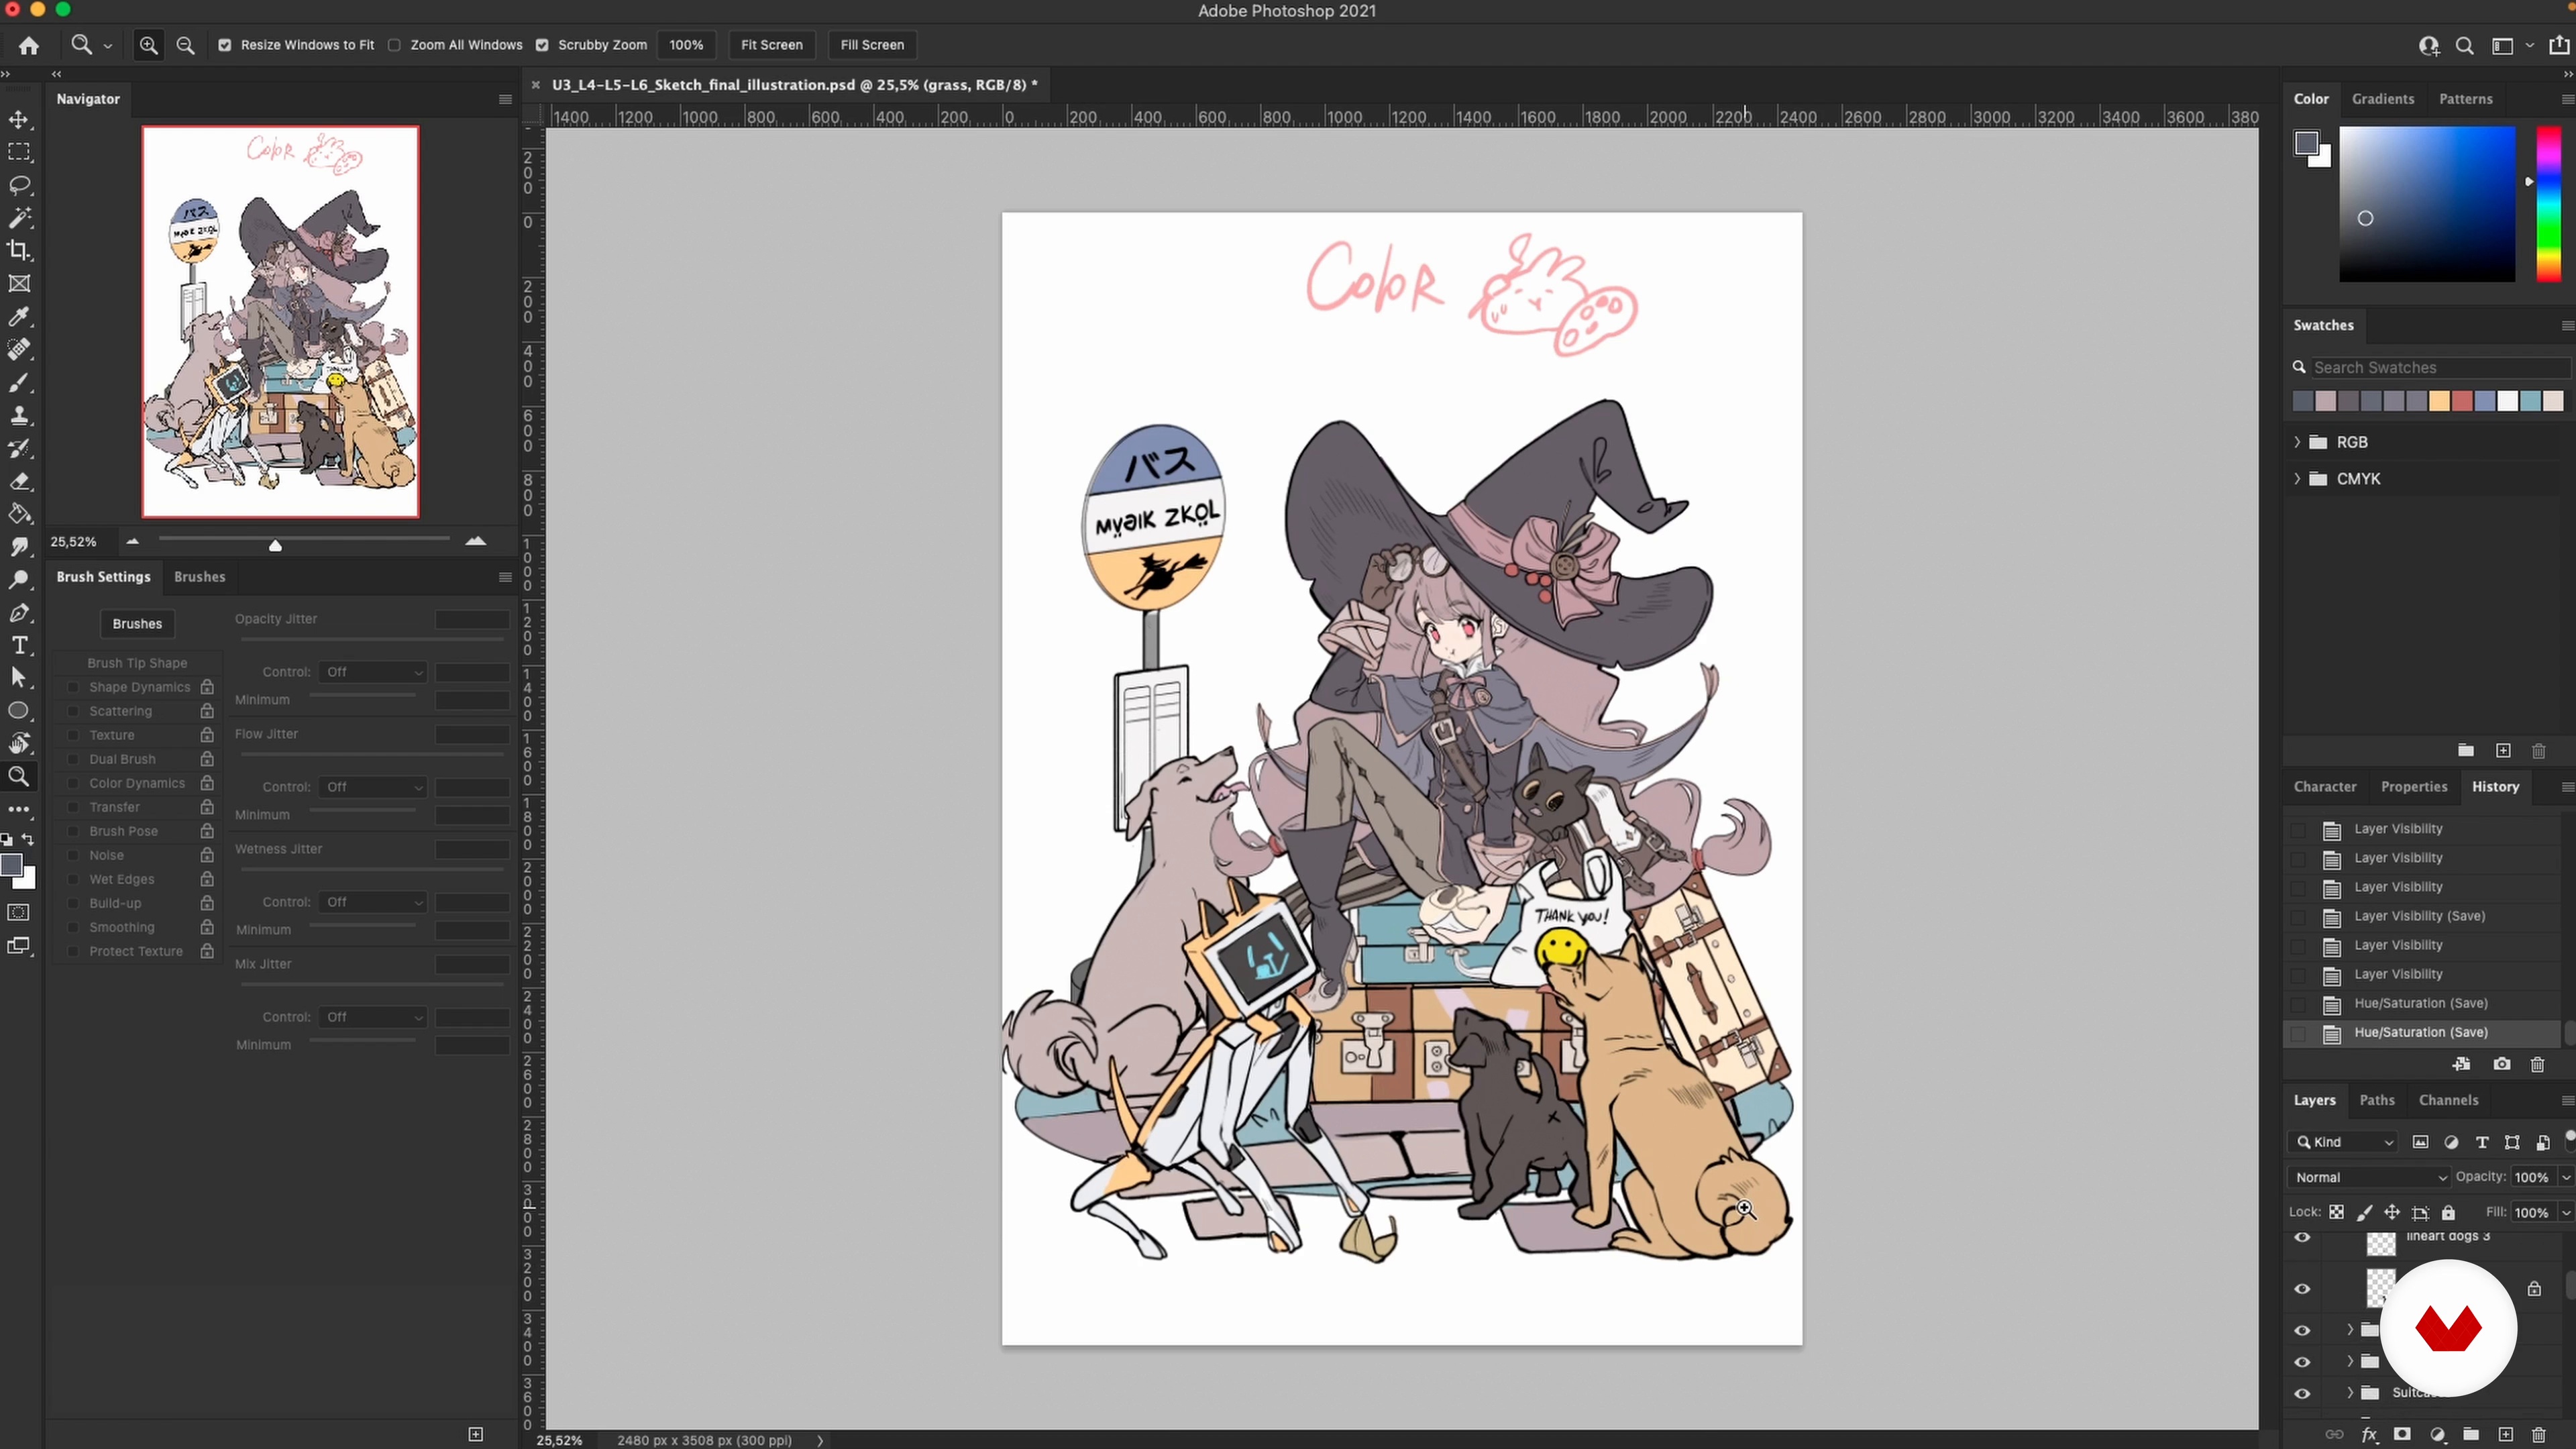Open the Normal blend mode dropdown
This screenshot has width=2576, height=1449.
tap(2368, 1177)
